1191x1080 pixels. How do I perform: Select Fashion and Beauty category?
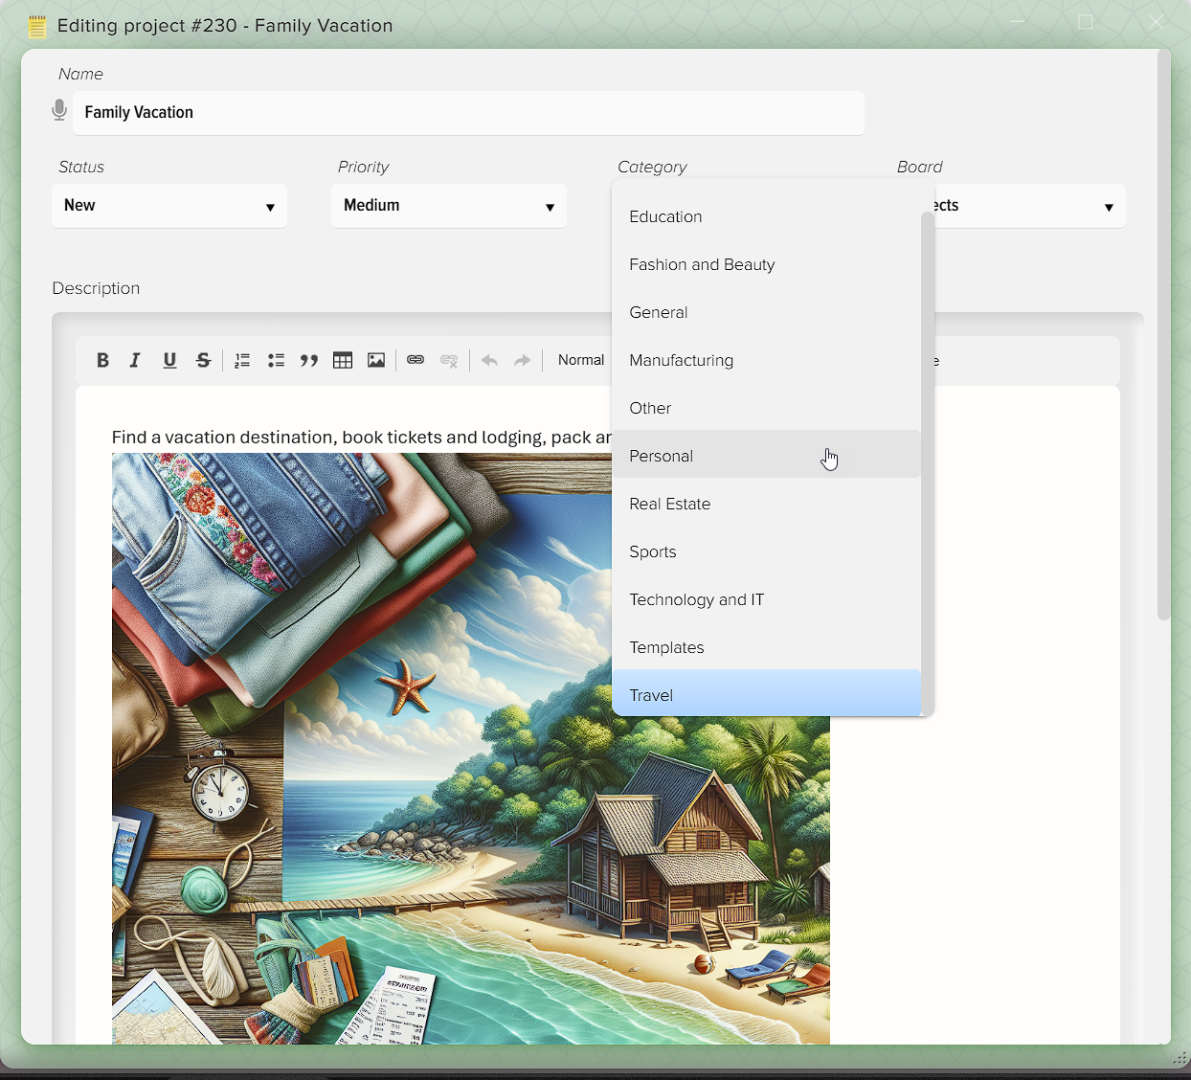pyautogui.click(x=766, y=264)
